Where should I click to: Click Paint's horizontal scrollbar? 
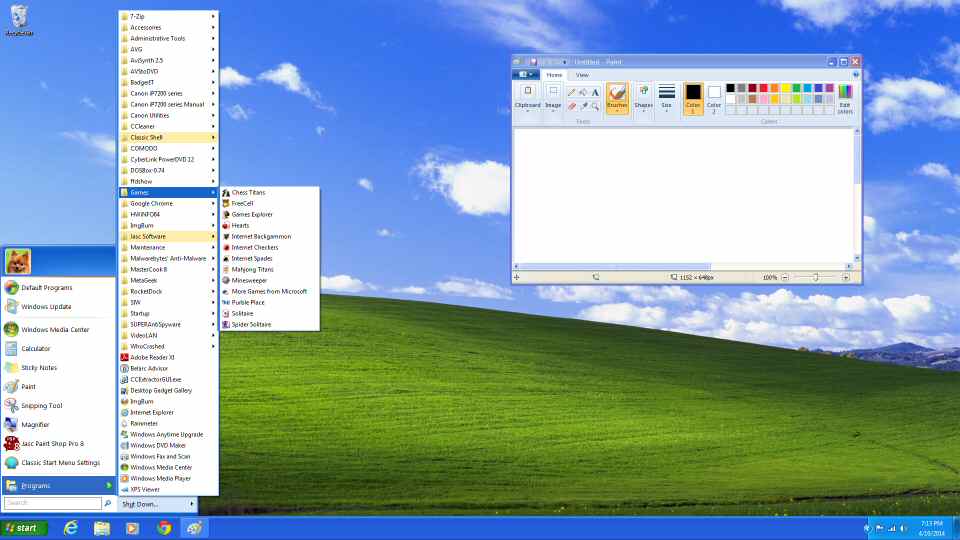point(682,266)
